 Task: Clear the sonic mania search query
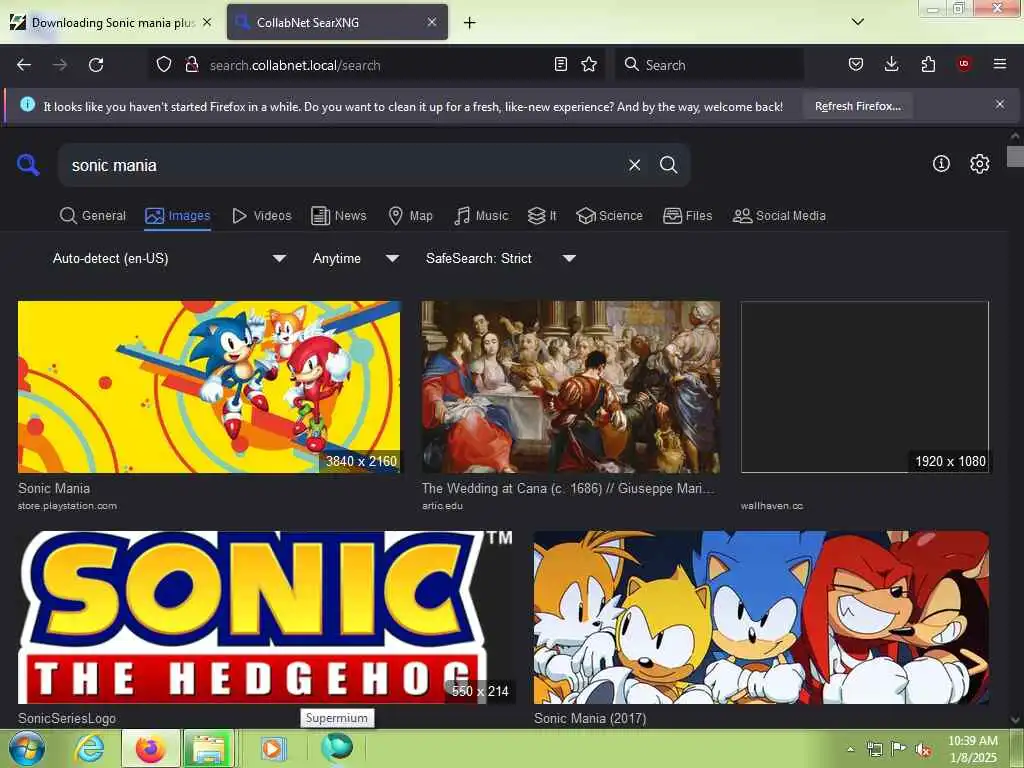[634, 165]
